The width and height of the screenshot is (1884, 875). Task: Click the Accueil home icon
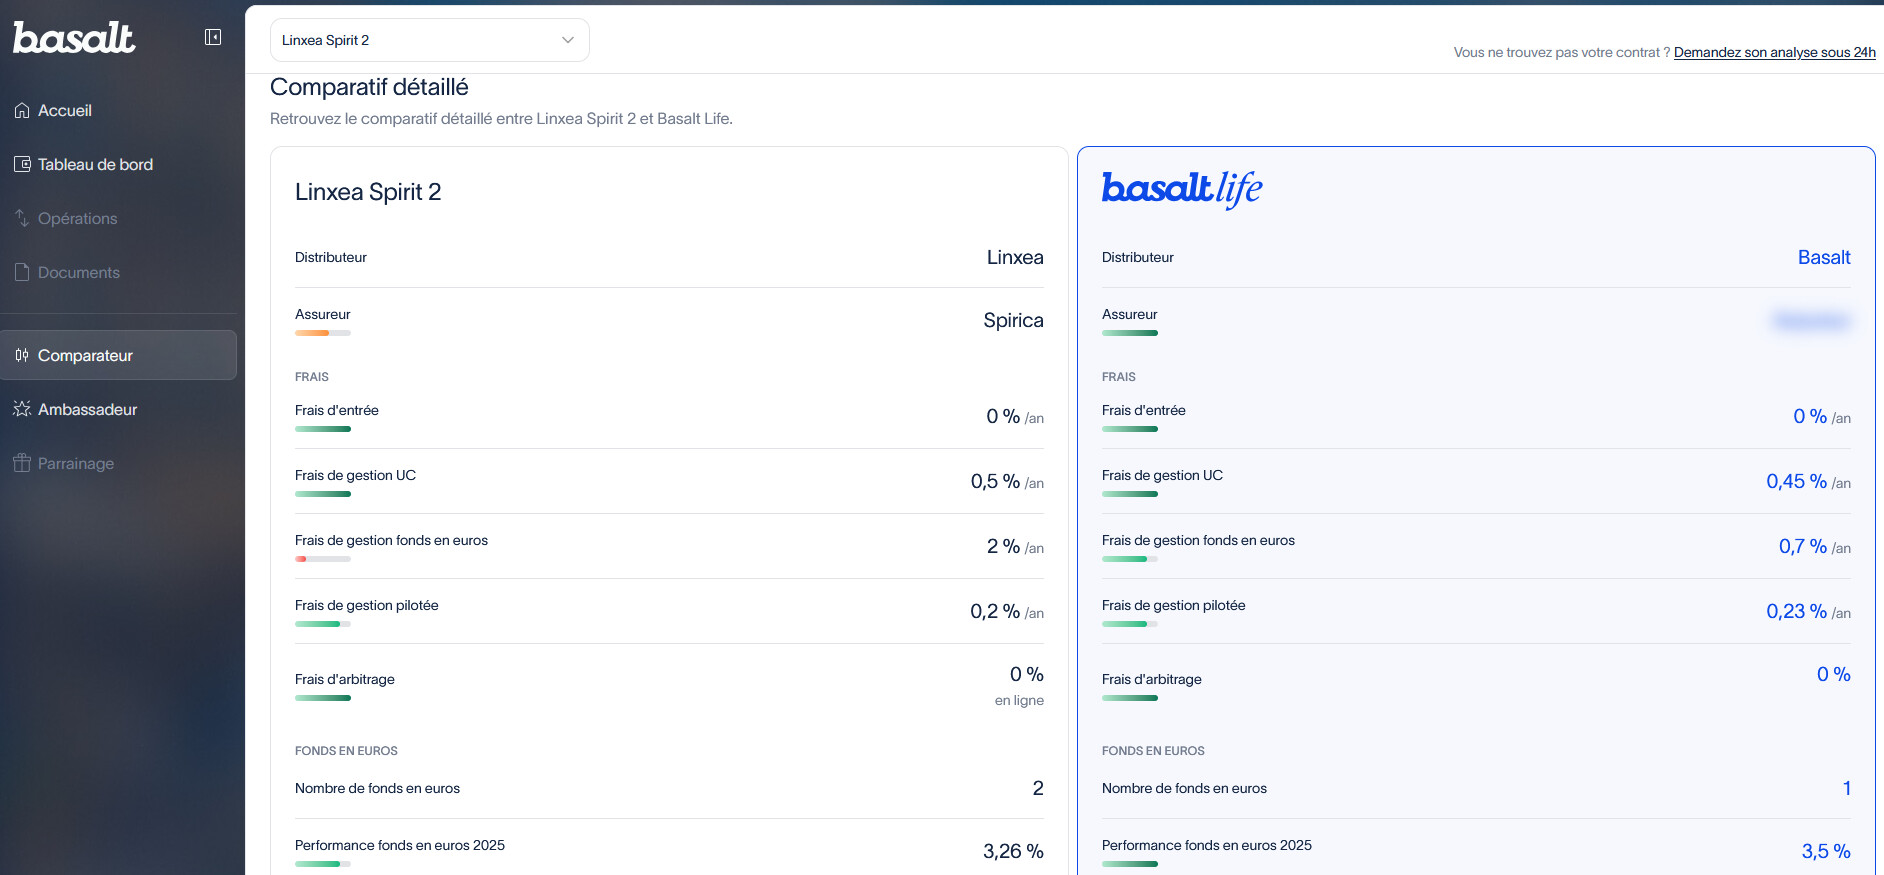(x=22, y=110)
